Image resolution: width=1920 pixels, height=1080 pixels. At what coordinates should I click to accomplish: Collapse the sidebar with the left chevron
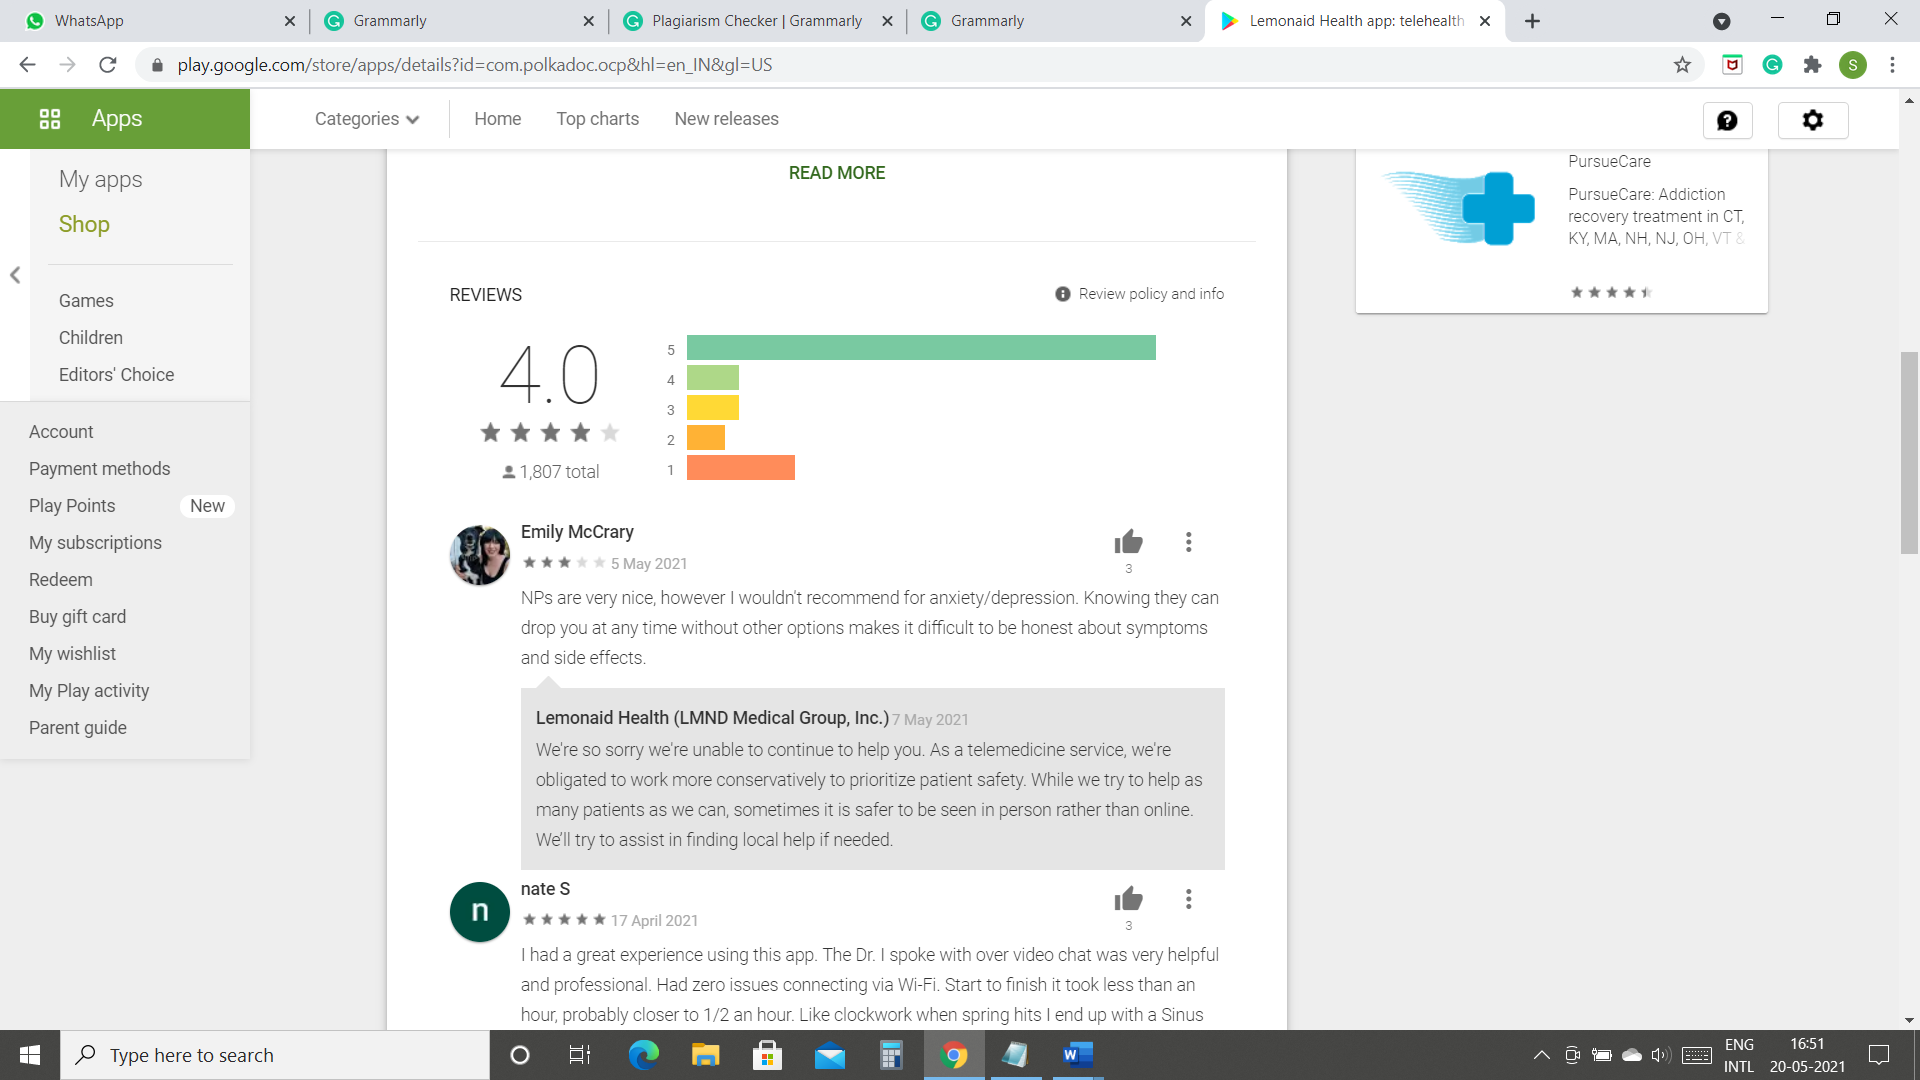(15, 275)
